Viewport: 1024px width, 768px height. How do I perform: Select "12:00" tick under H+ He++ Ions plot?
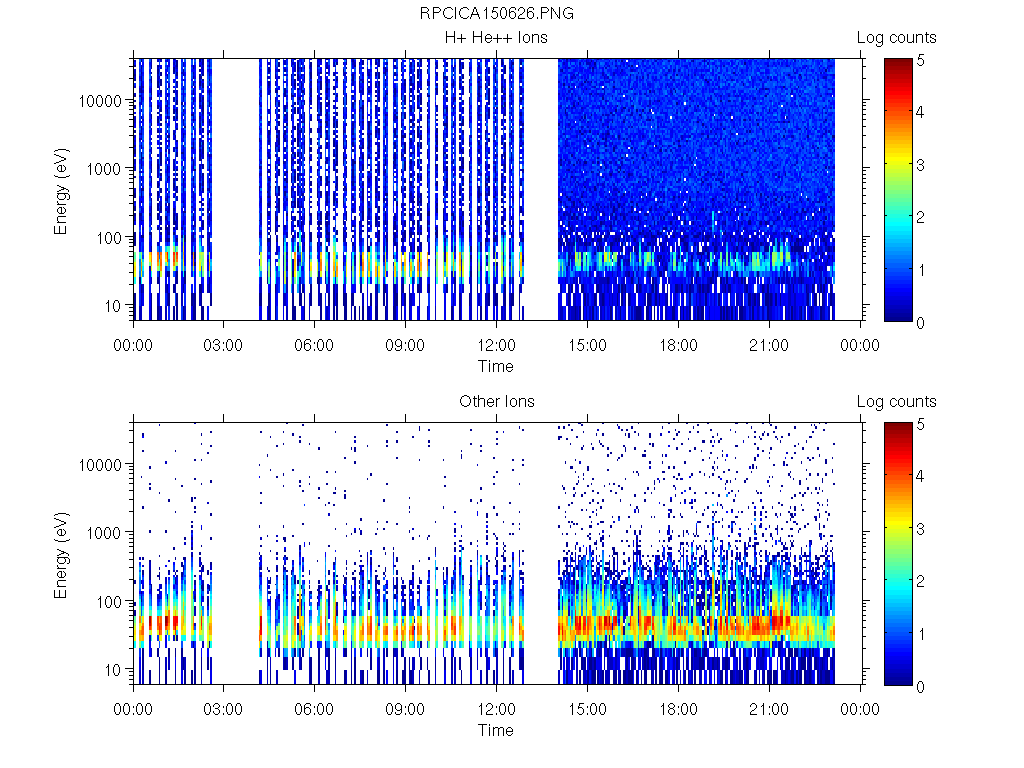[496, 345]
